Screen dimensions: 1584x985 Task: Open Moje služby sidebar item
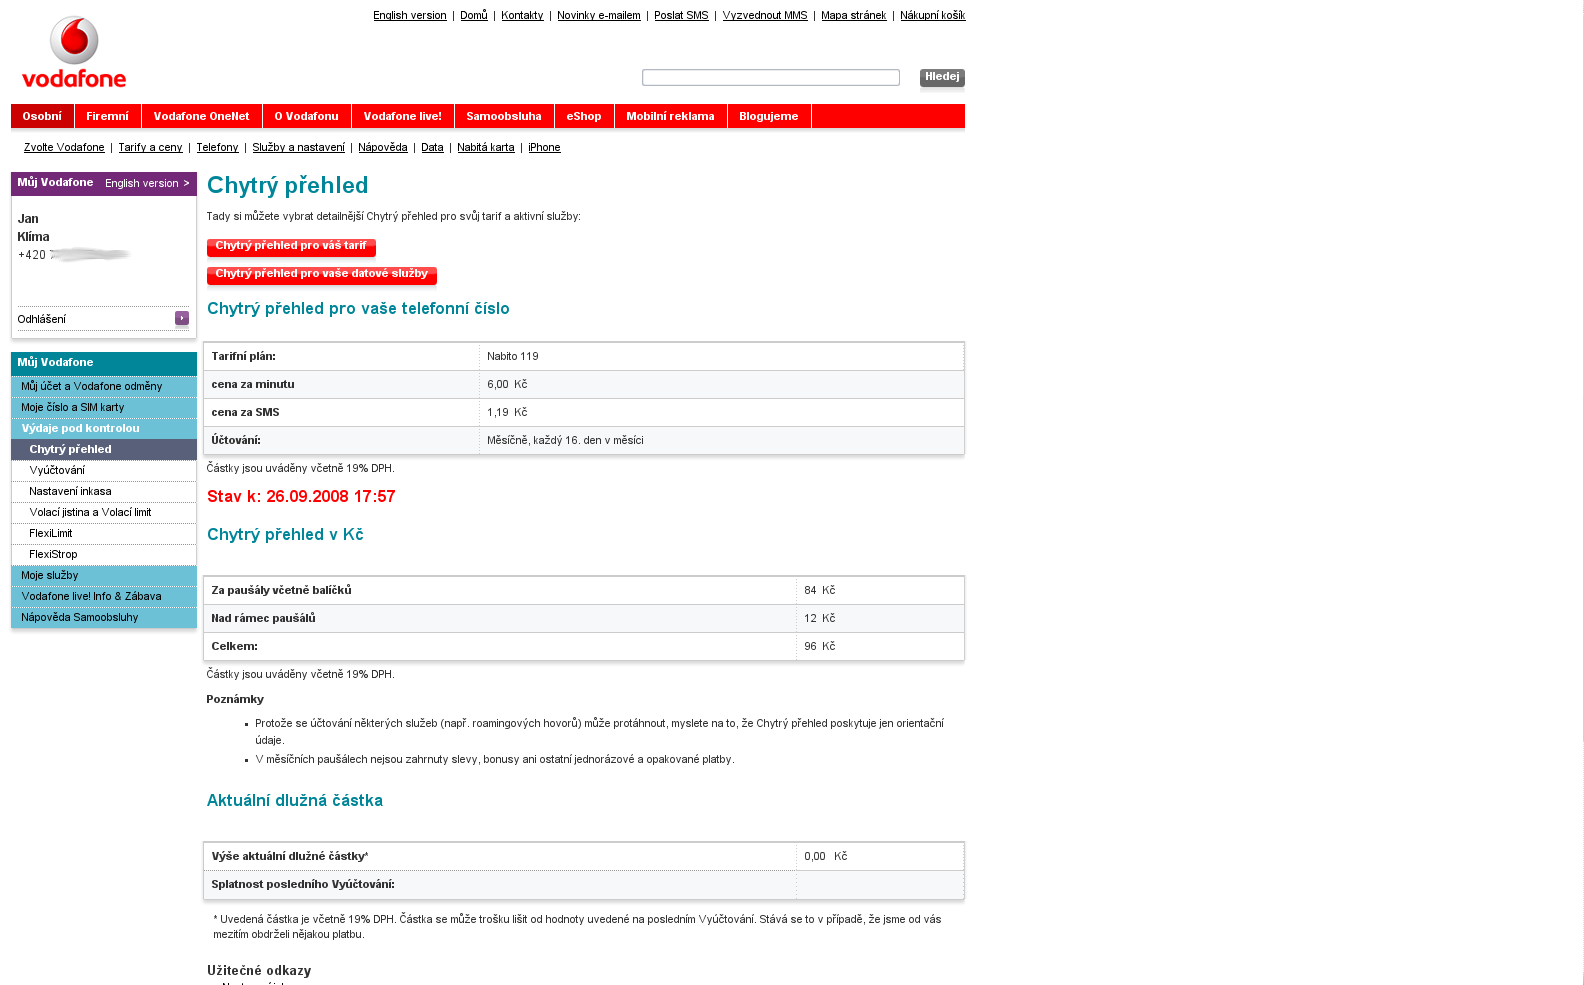[104, 575]
